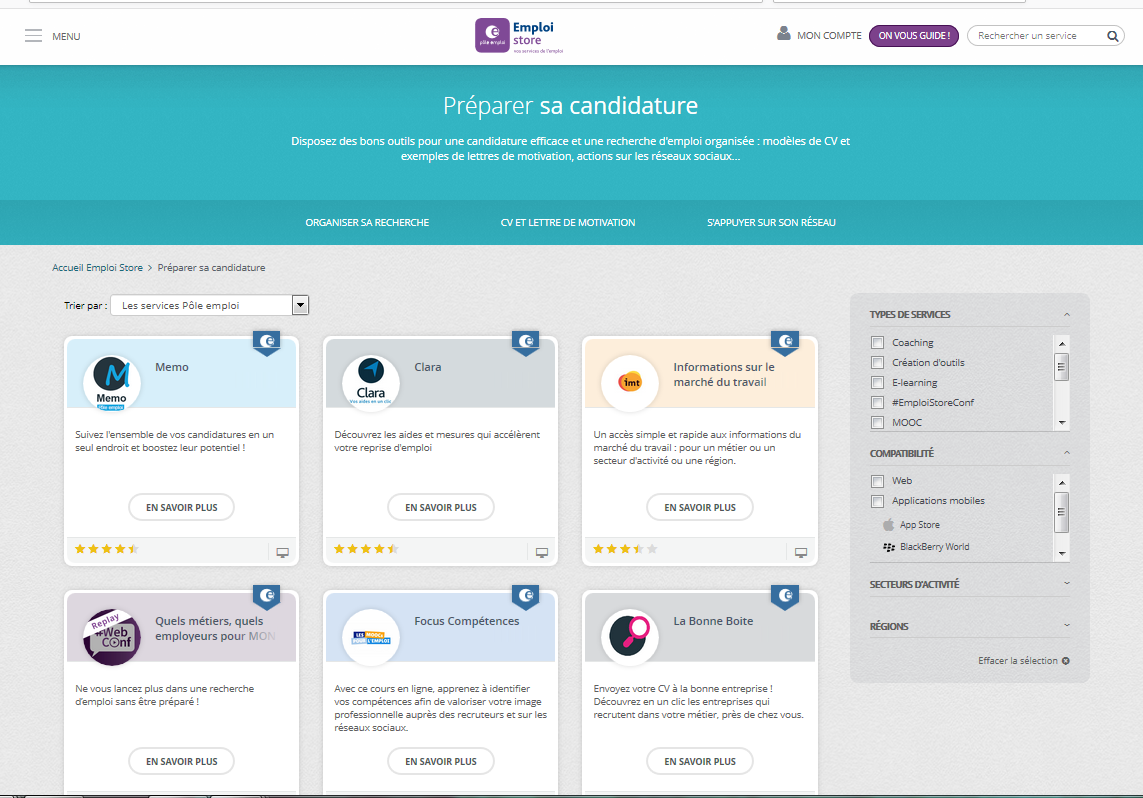The image size is (1143, 798).
Task: Click the Mon Compte user icon
Action: (x=783, y=34)
